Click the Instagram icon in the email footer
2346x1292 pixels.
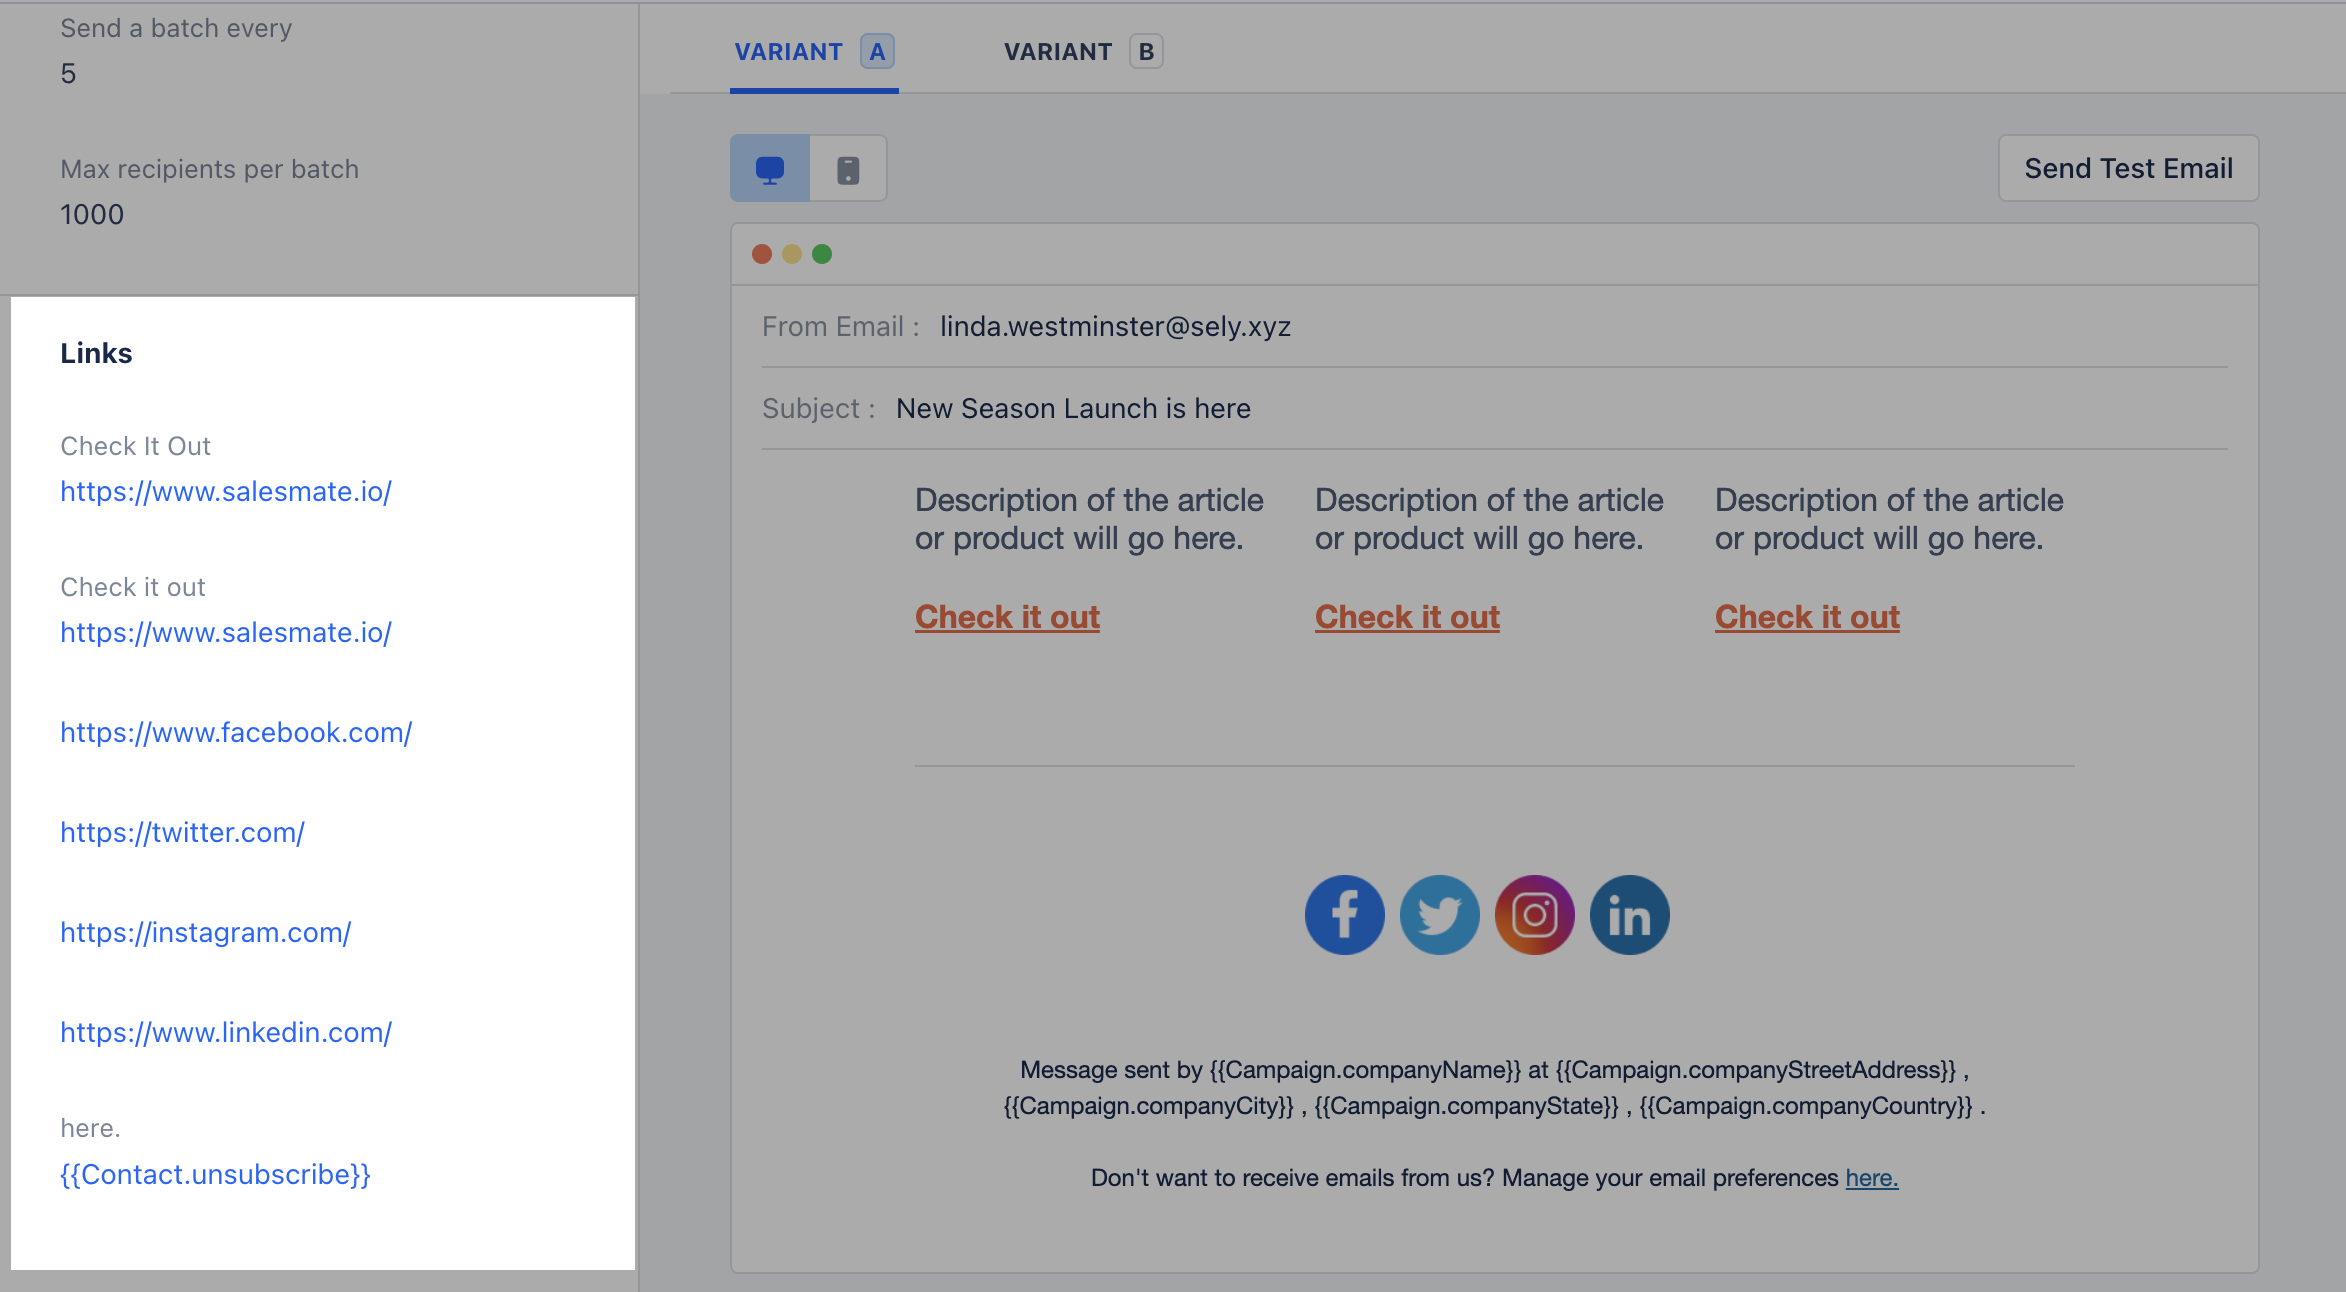pos(1533,913)
